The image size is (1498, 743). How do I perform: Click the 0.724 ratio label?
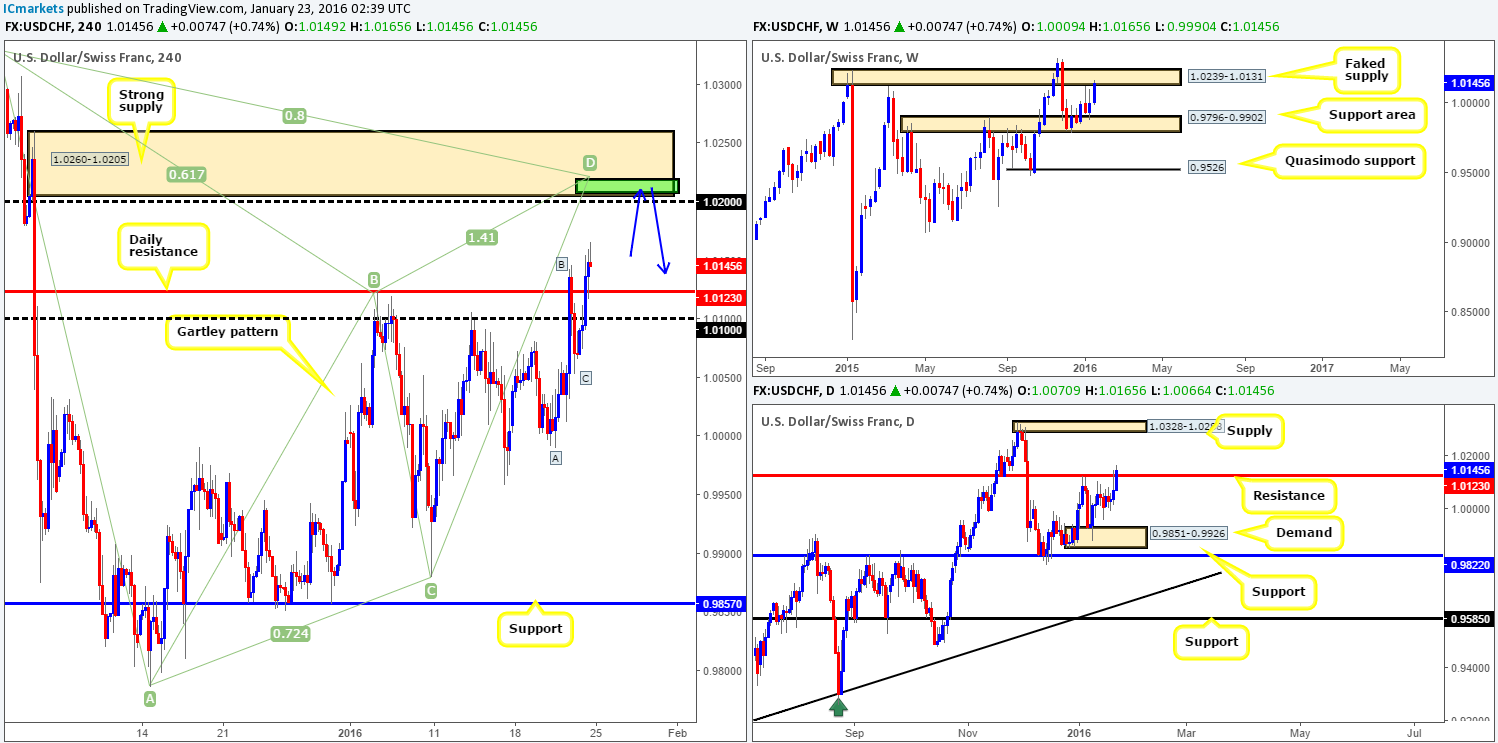click(290, 633)
